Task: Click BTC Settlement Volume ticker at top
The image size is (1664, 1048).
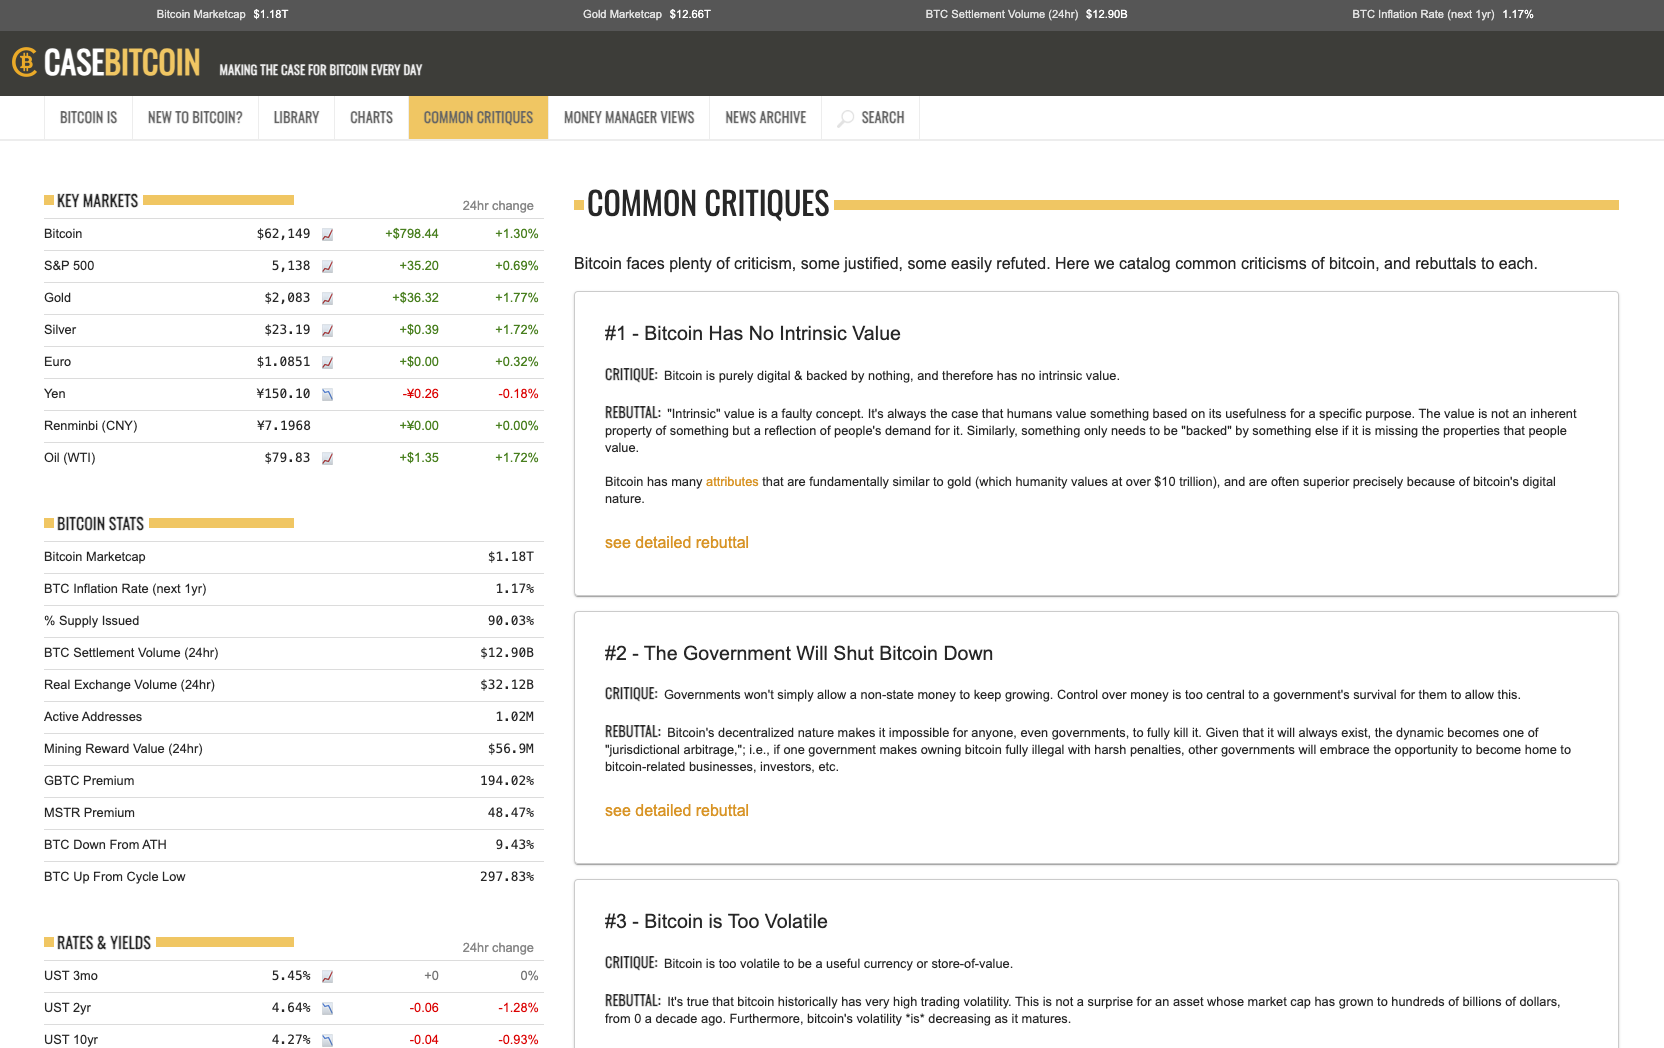Action: pos(1026,14)
